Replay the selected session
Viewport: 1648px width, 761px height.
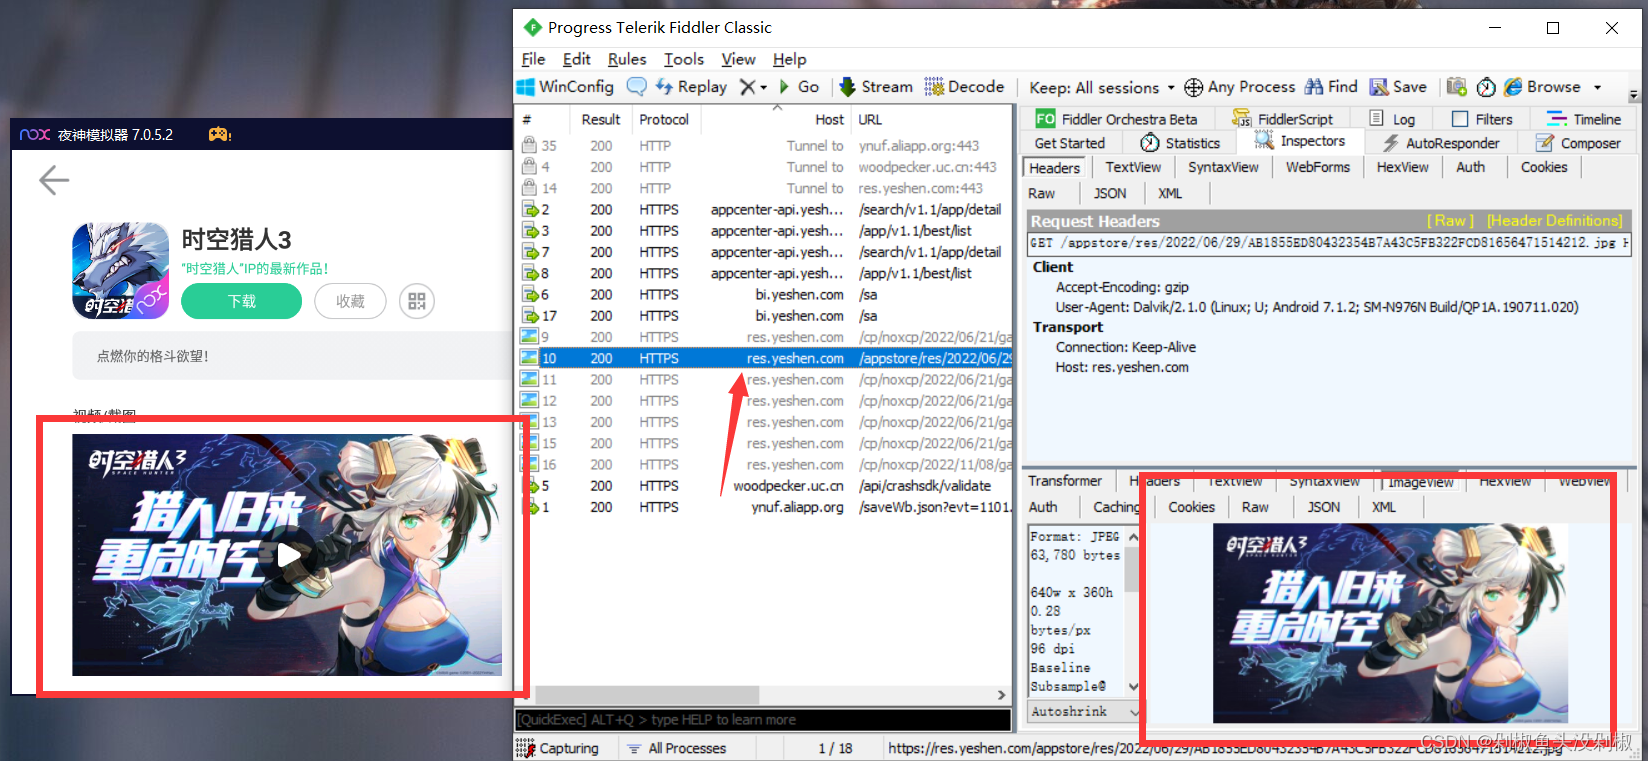coord(691,87)
